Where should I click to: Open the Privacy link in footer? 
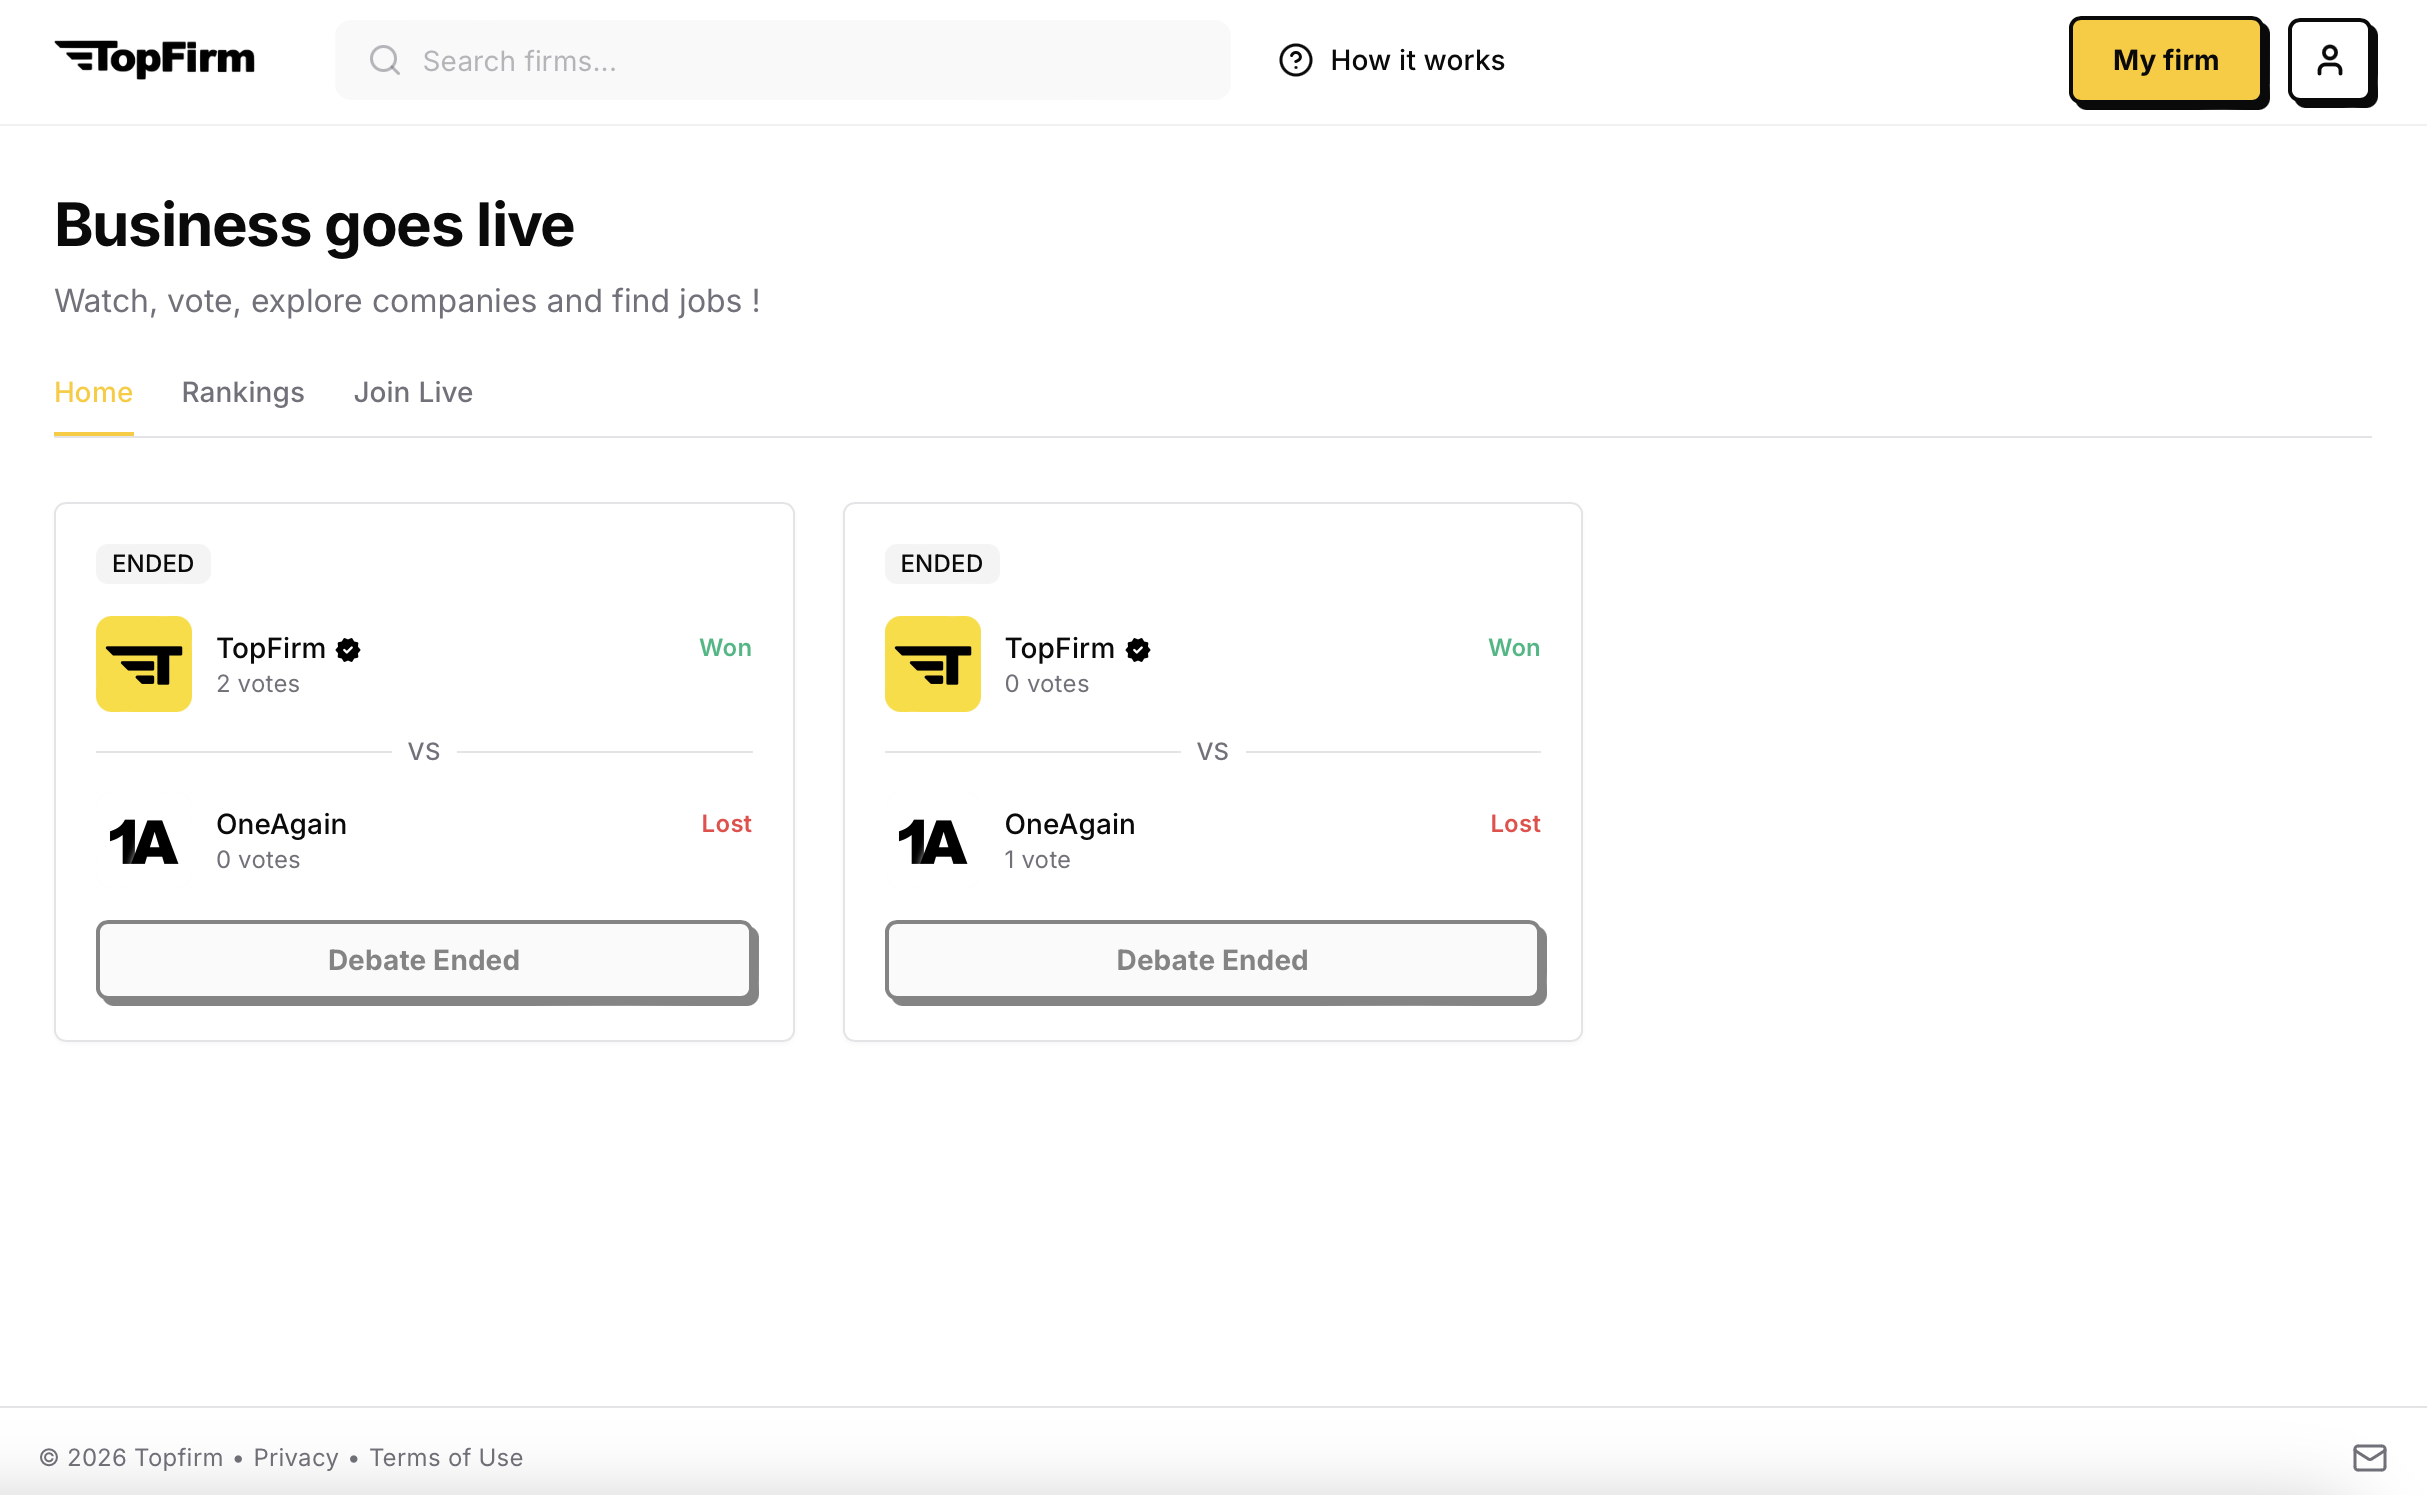point(296,1457)
